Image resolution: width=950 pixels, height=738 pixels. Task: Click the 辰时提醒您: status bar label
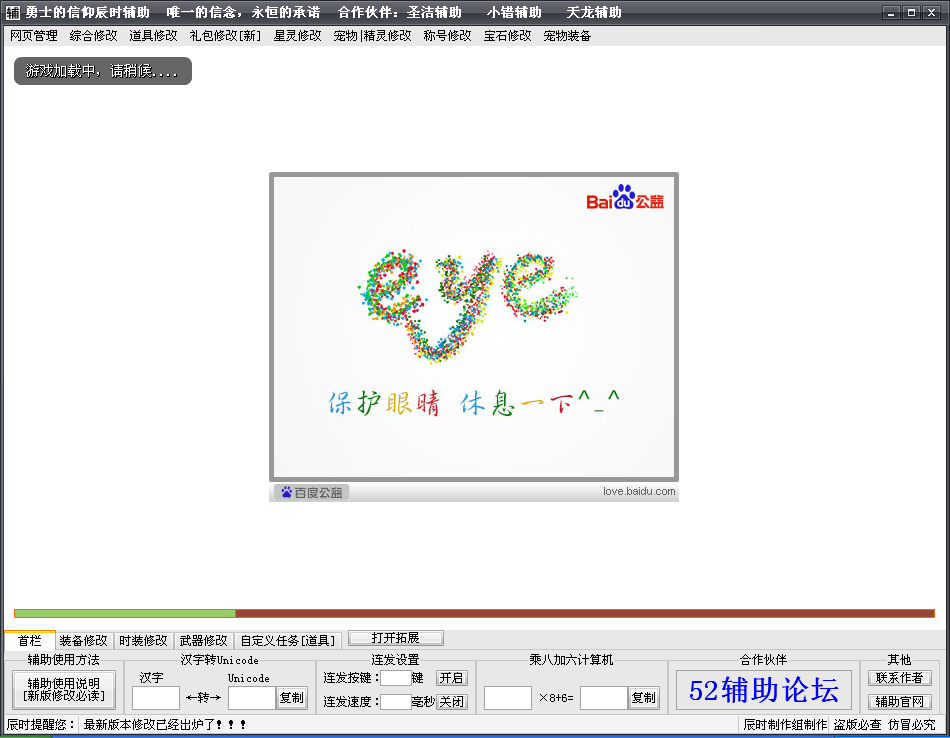click(x=41, y=724)
